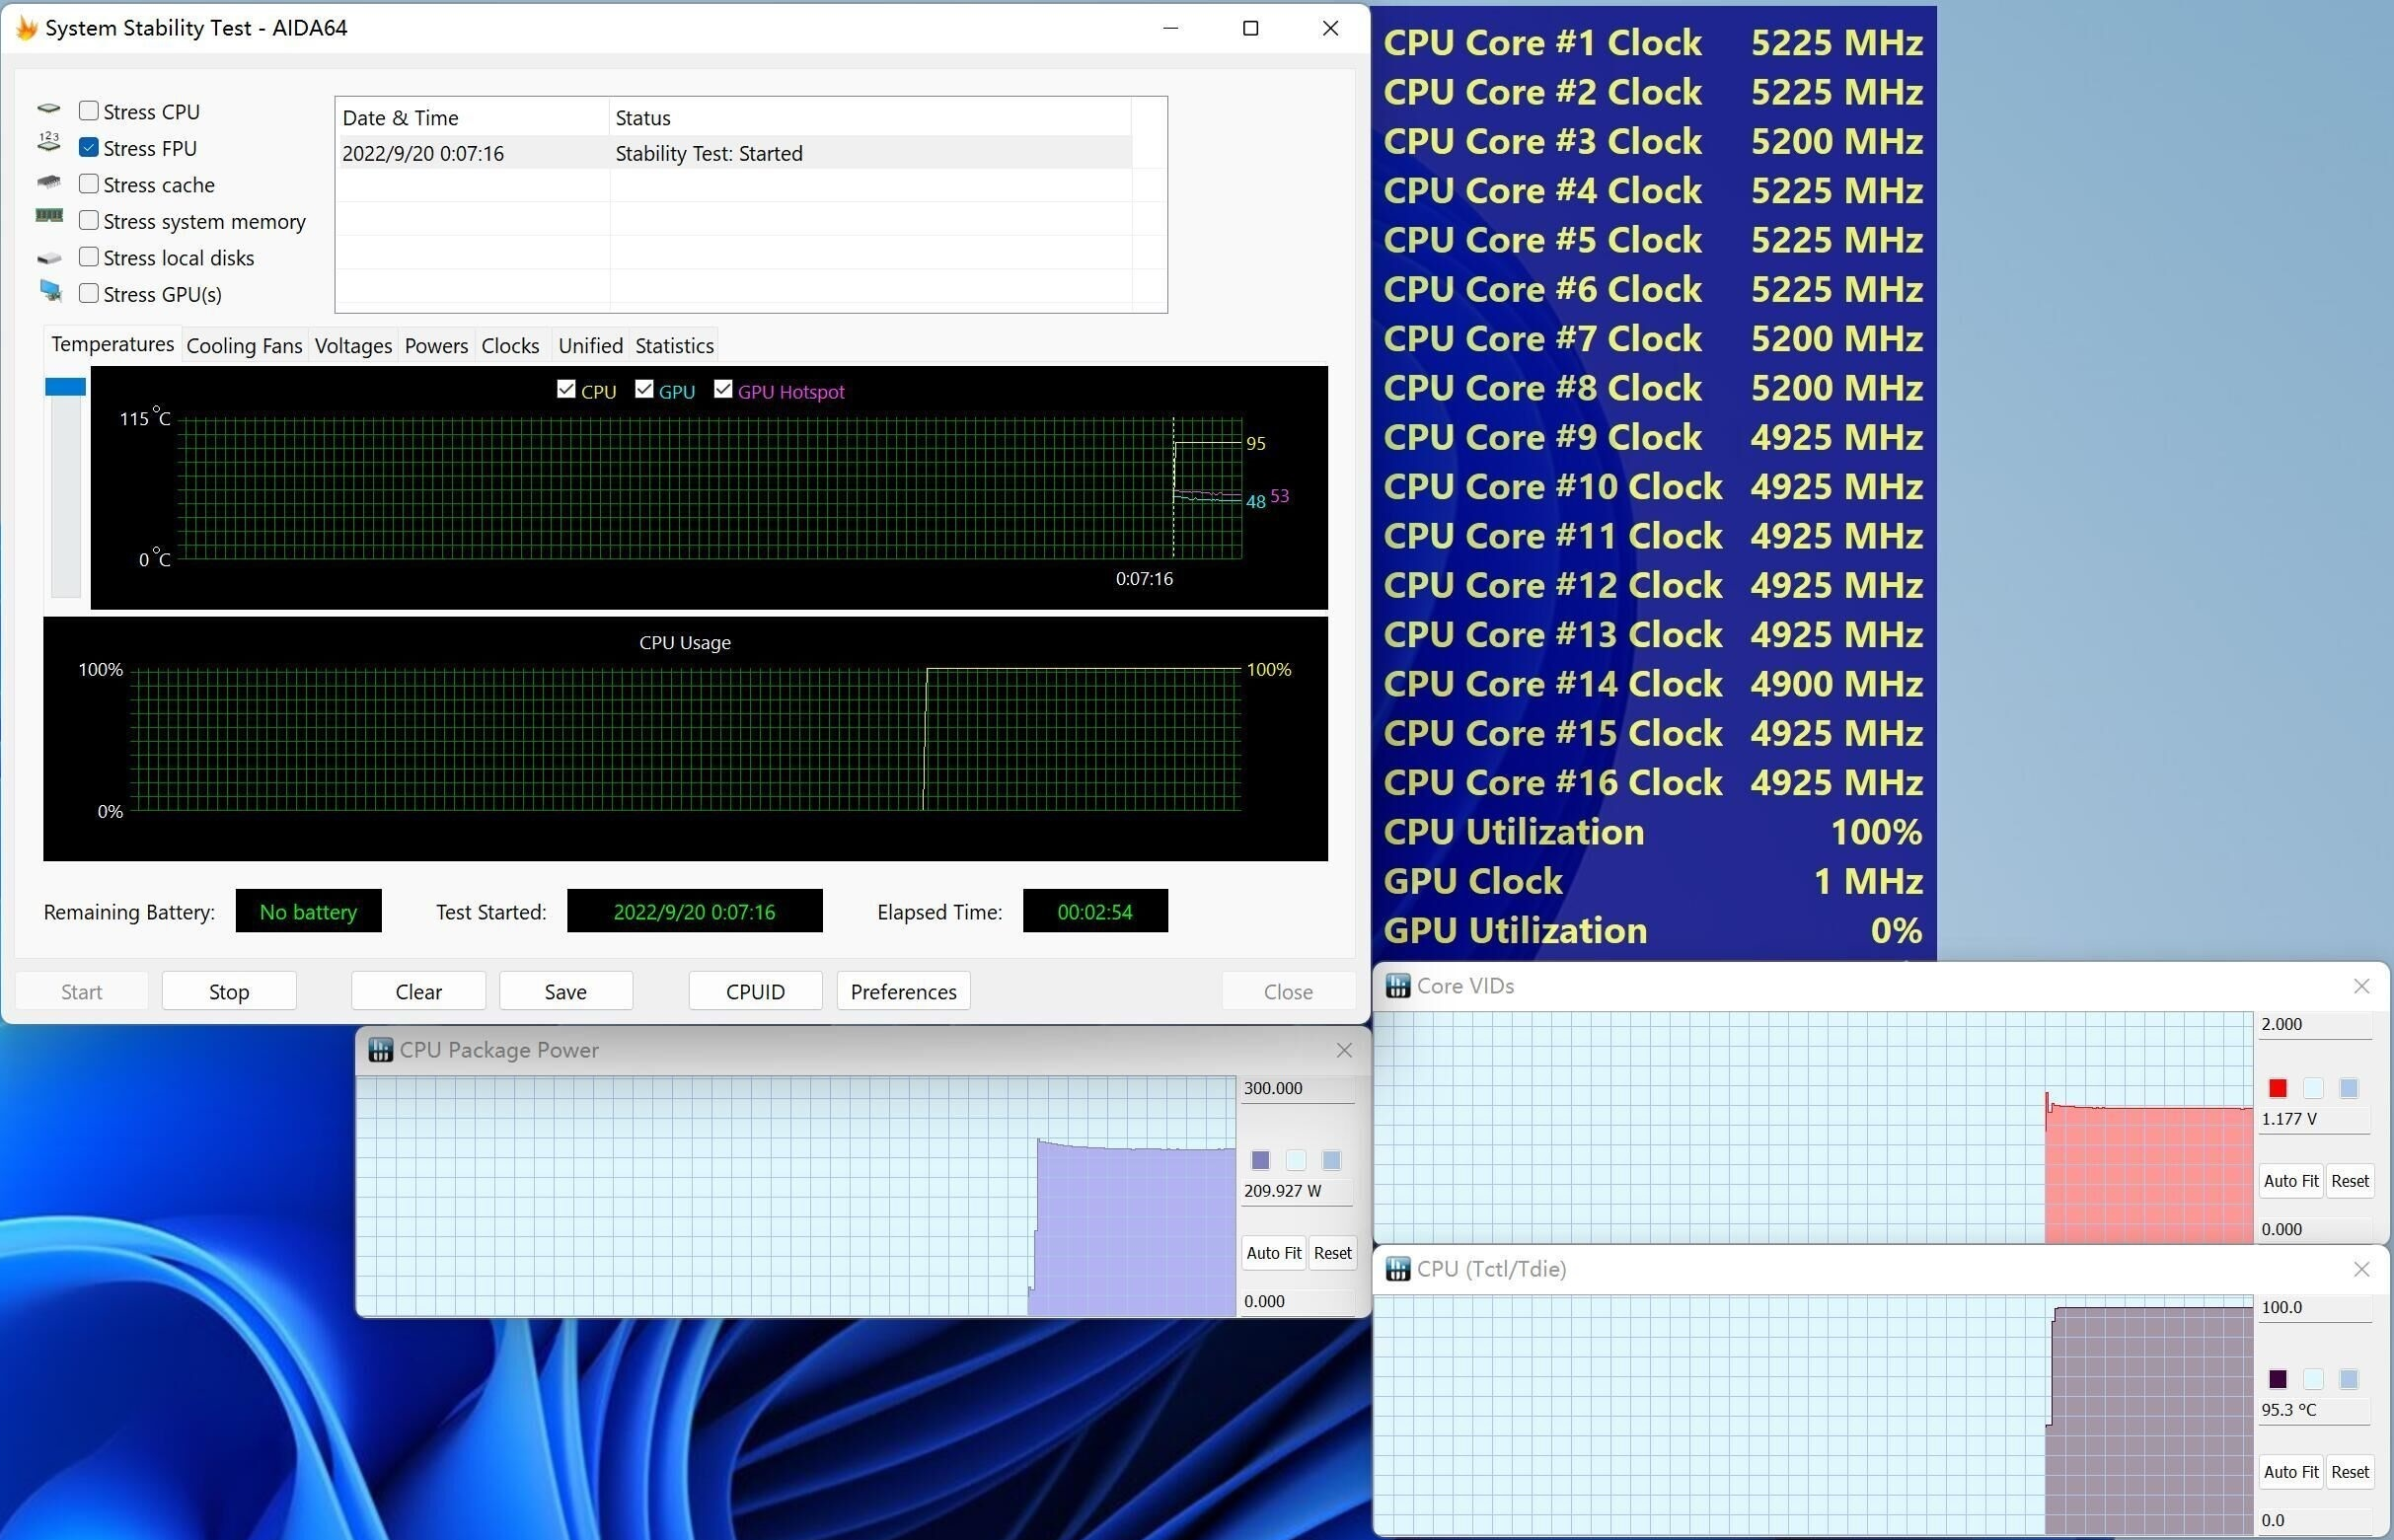Toggle GPU temperature graph checkbox
This screenshot has height=1540, width=2394.
[x=644, y=389]
